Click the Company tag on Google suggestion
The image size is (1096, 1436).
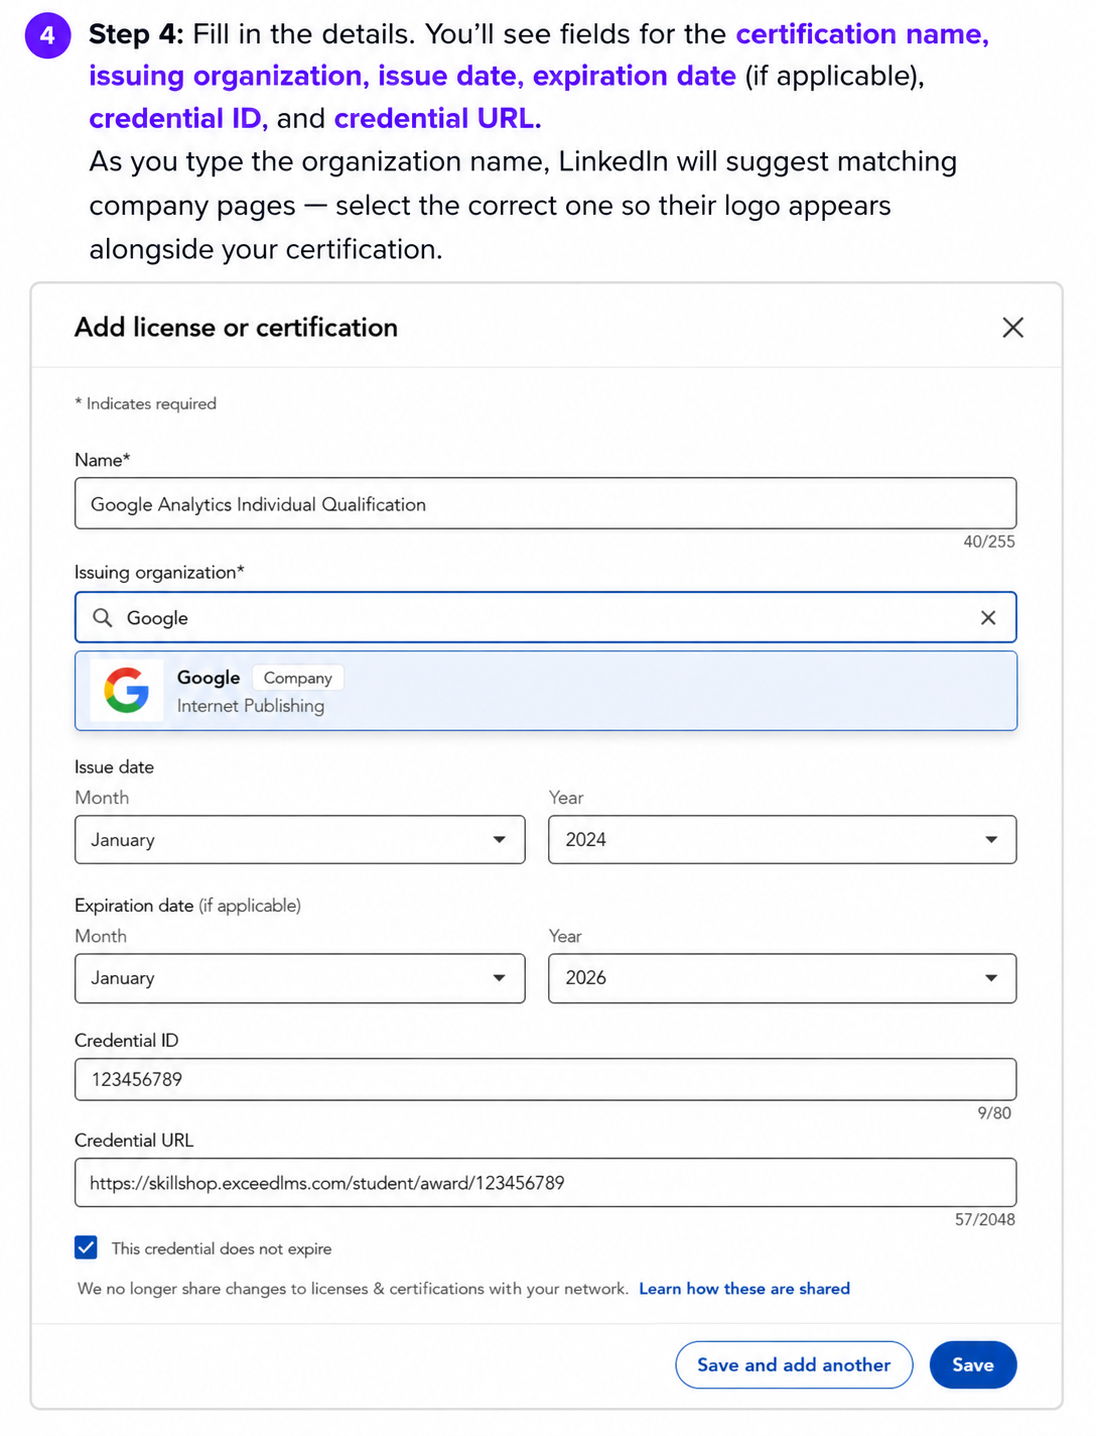(x=298, y=678)
